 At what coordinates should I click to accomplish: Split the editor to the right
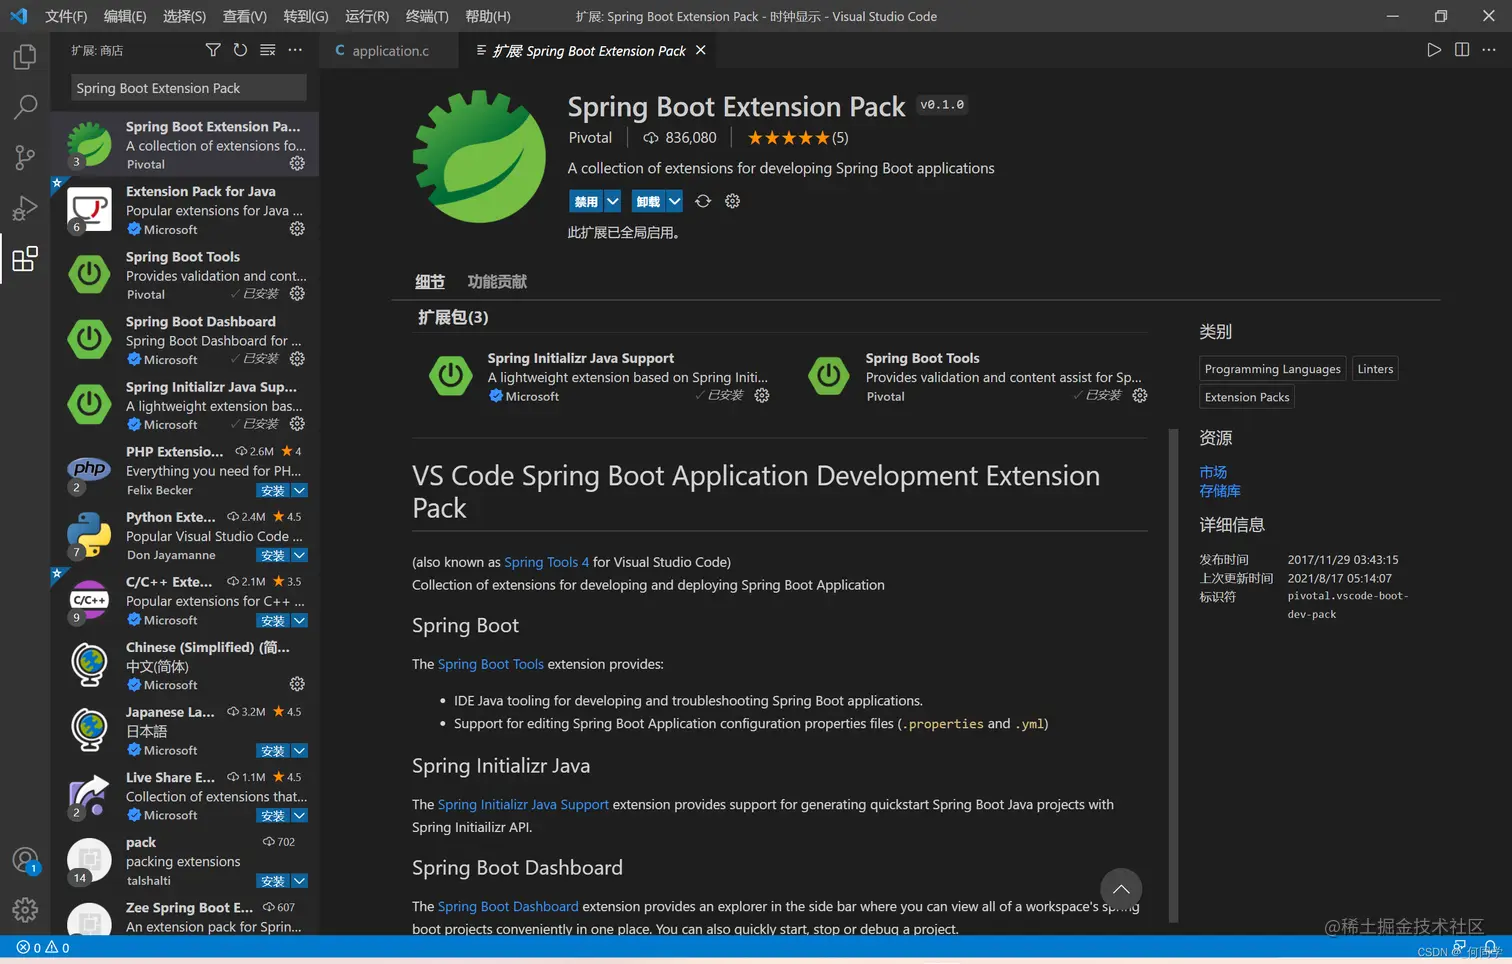1462,50
